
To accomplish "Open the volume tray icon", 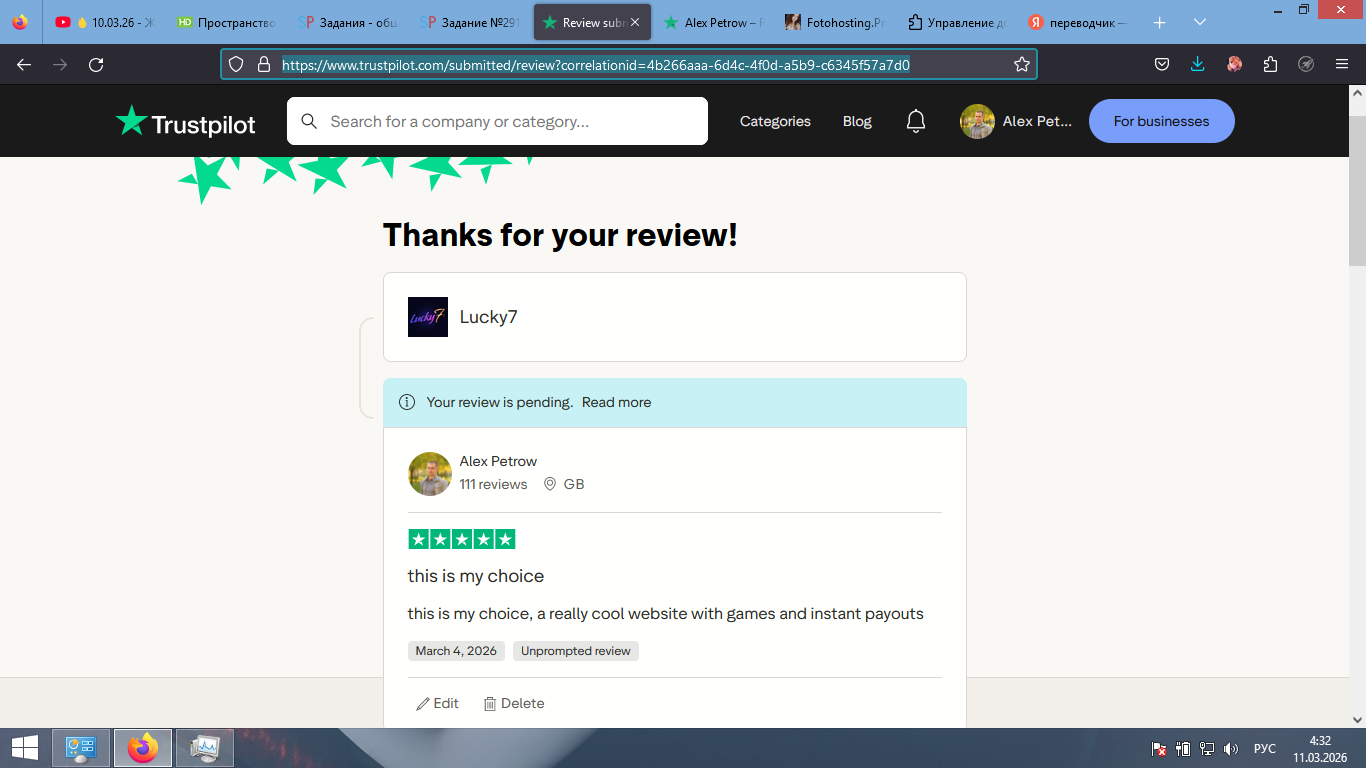I will 1231,748.
